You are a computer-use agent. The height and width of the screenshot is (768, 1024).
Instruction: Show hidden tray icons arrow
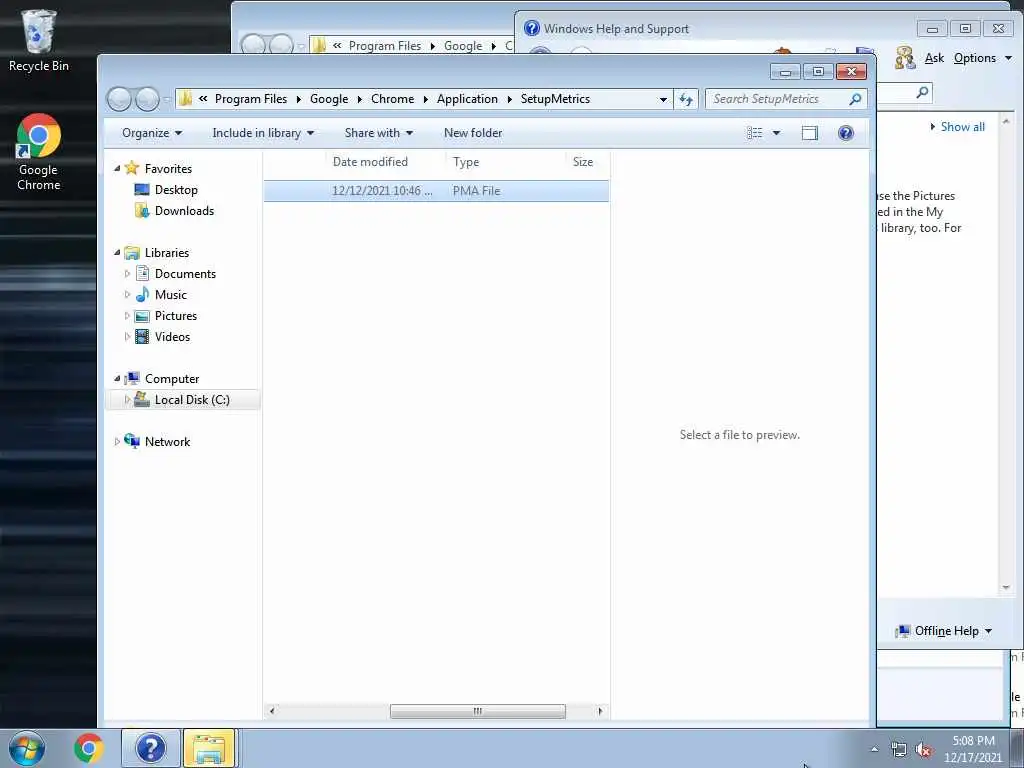click(x=874, y=749)
